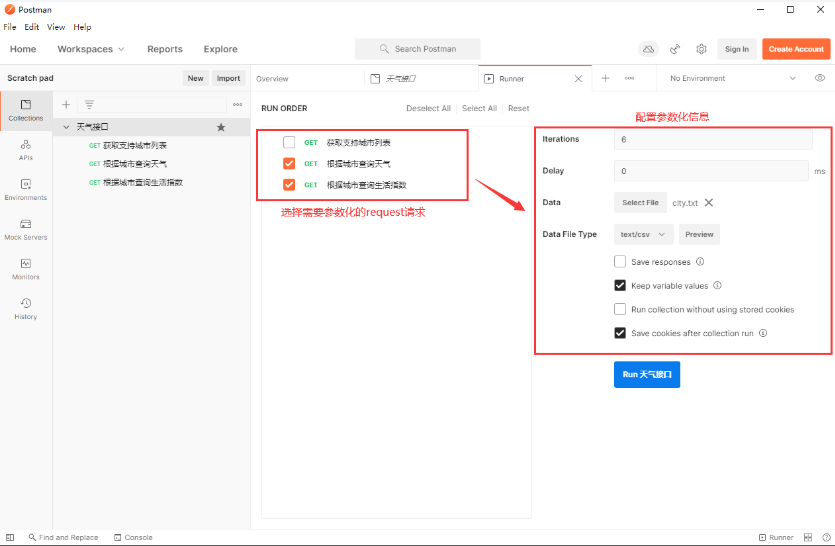Uncheck the 根据城市查询生活指数 request checkbox
This screenshot has height=546, width=835.
click(x=289, y=185)
